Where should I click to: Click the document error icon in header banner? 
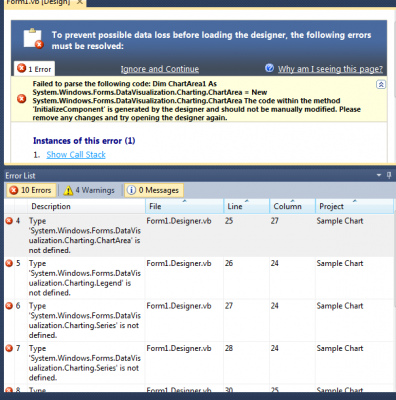point(33,38)
